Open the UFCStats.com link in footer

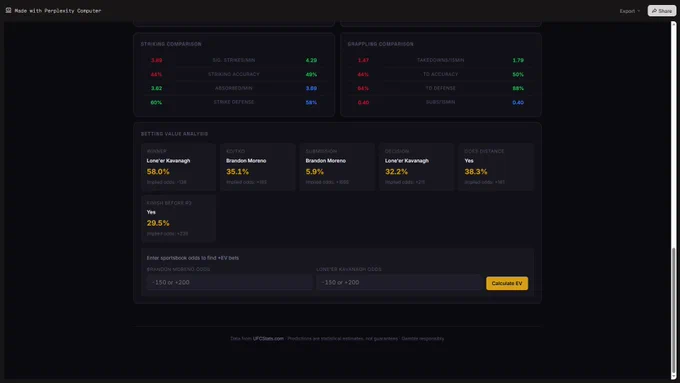tap(268, 338)
